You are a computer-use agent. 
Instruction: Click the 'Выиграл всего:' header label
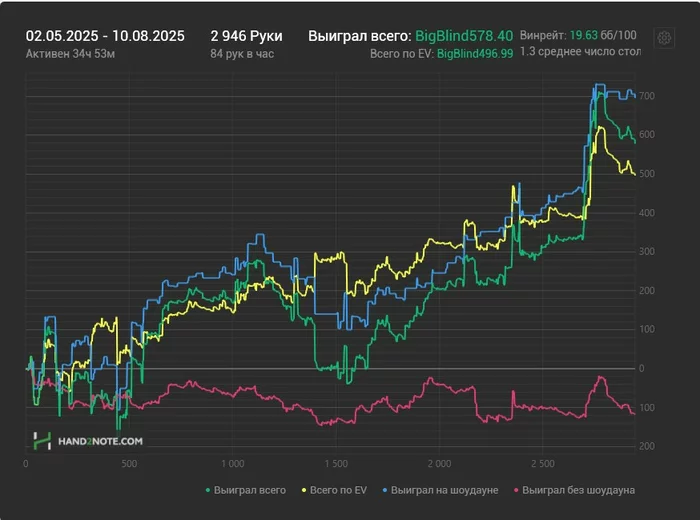[x=360, y=36]
